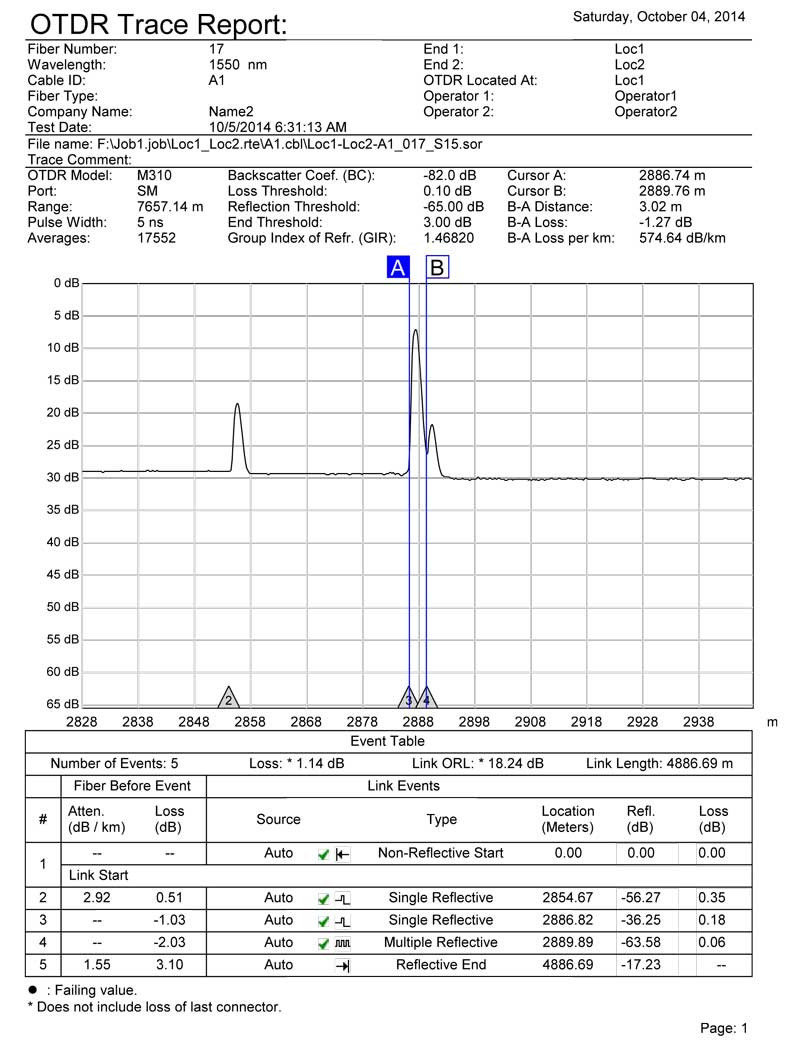Image resolution: width=800 pixels, height=1040 pixels.
Task: Click the Reflective End event icon
Action: pos(342,965)
